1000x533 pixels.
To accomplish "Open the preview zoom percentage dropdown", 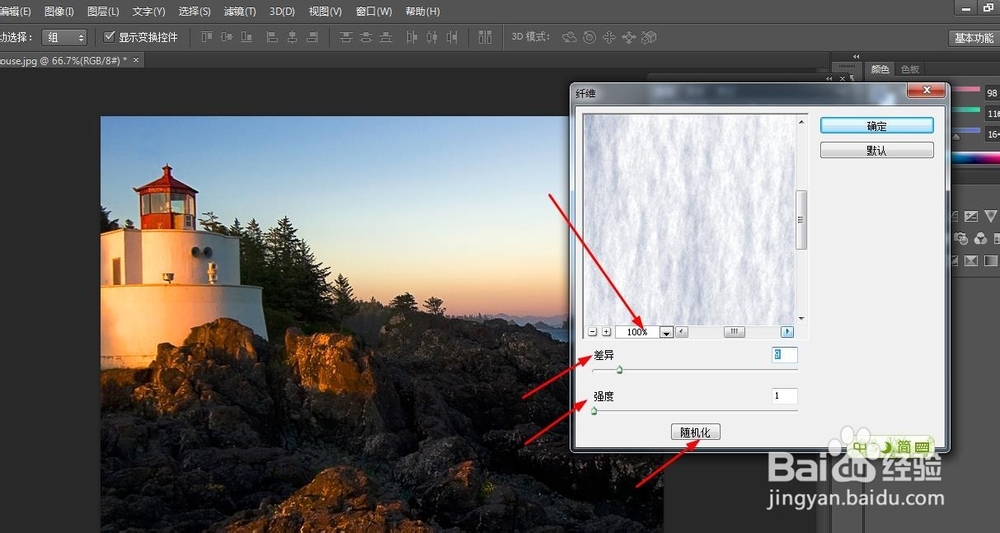I will click(x=666, y=332).
